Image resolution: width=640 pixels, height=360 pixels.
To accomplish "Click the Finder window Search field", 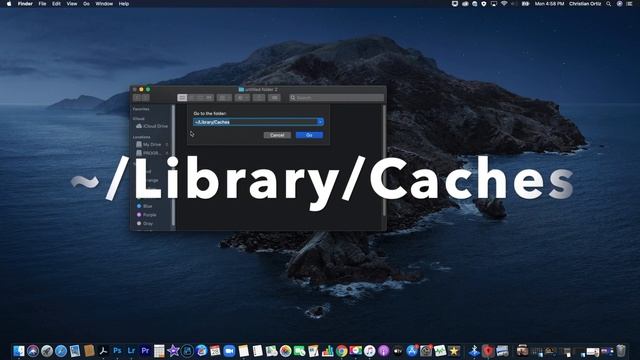I will (x=336, y=98).
